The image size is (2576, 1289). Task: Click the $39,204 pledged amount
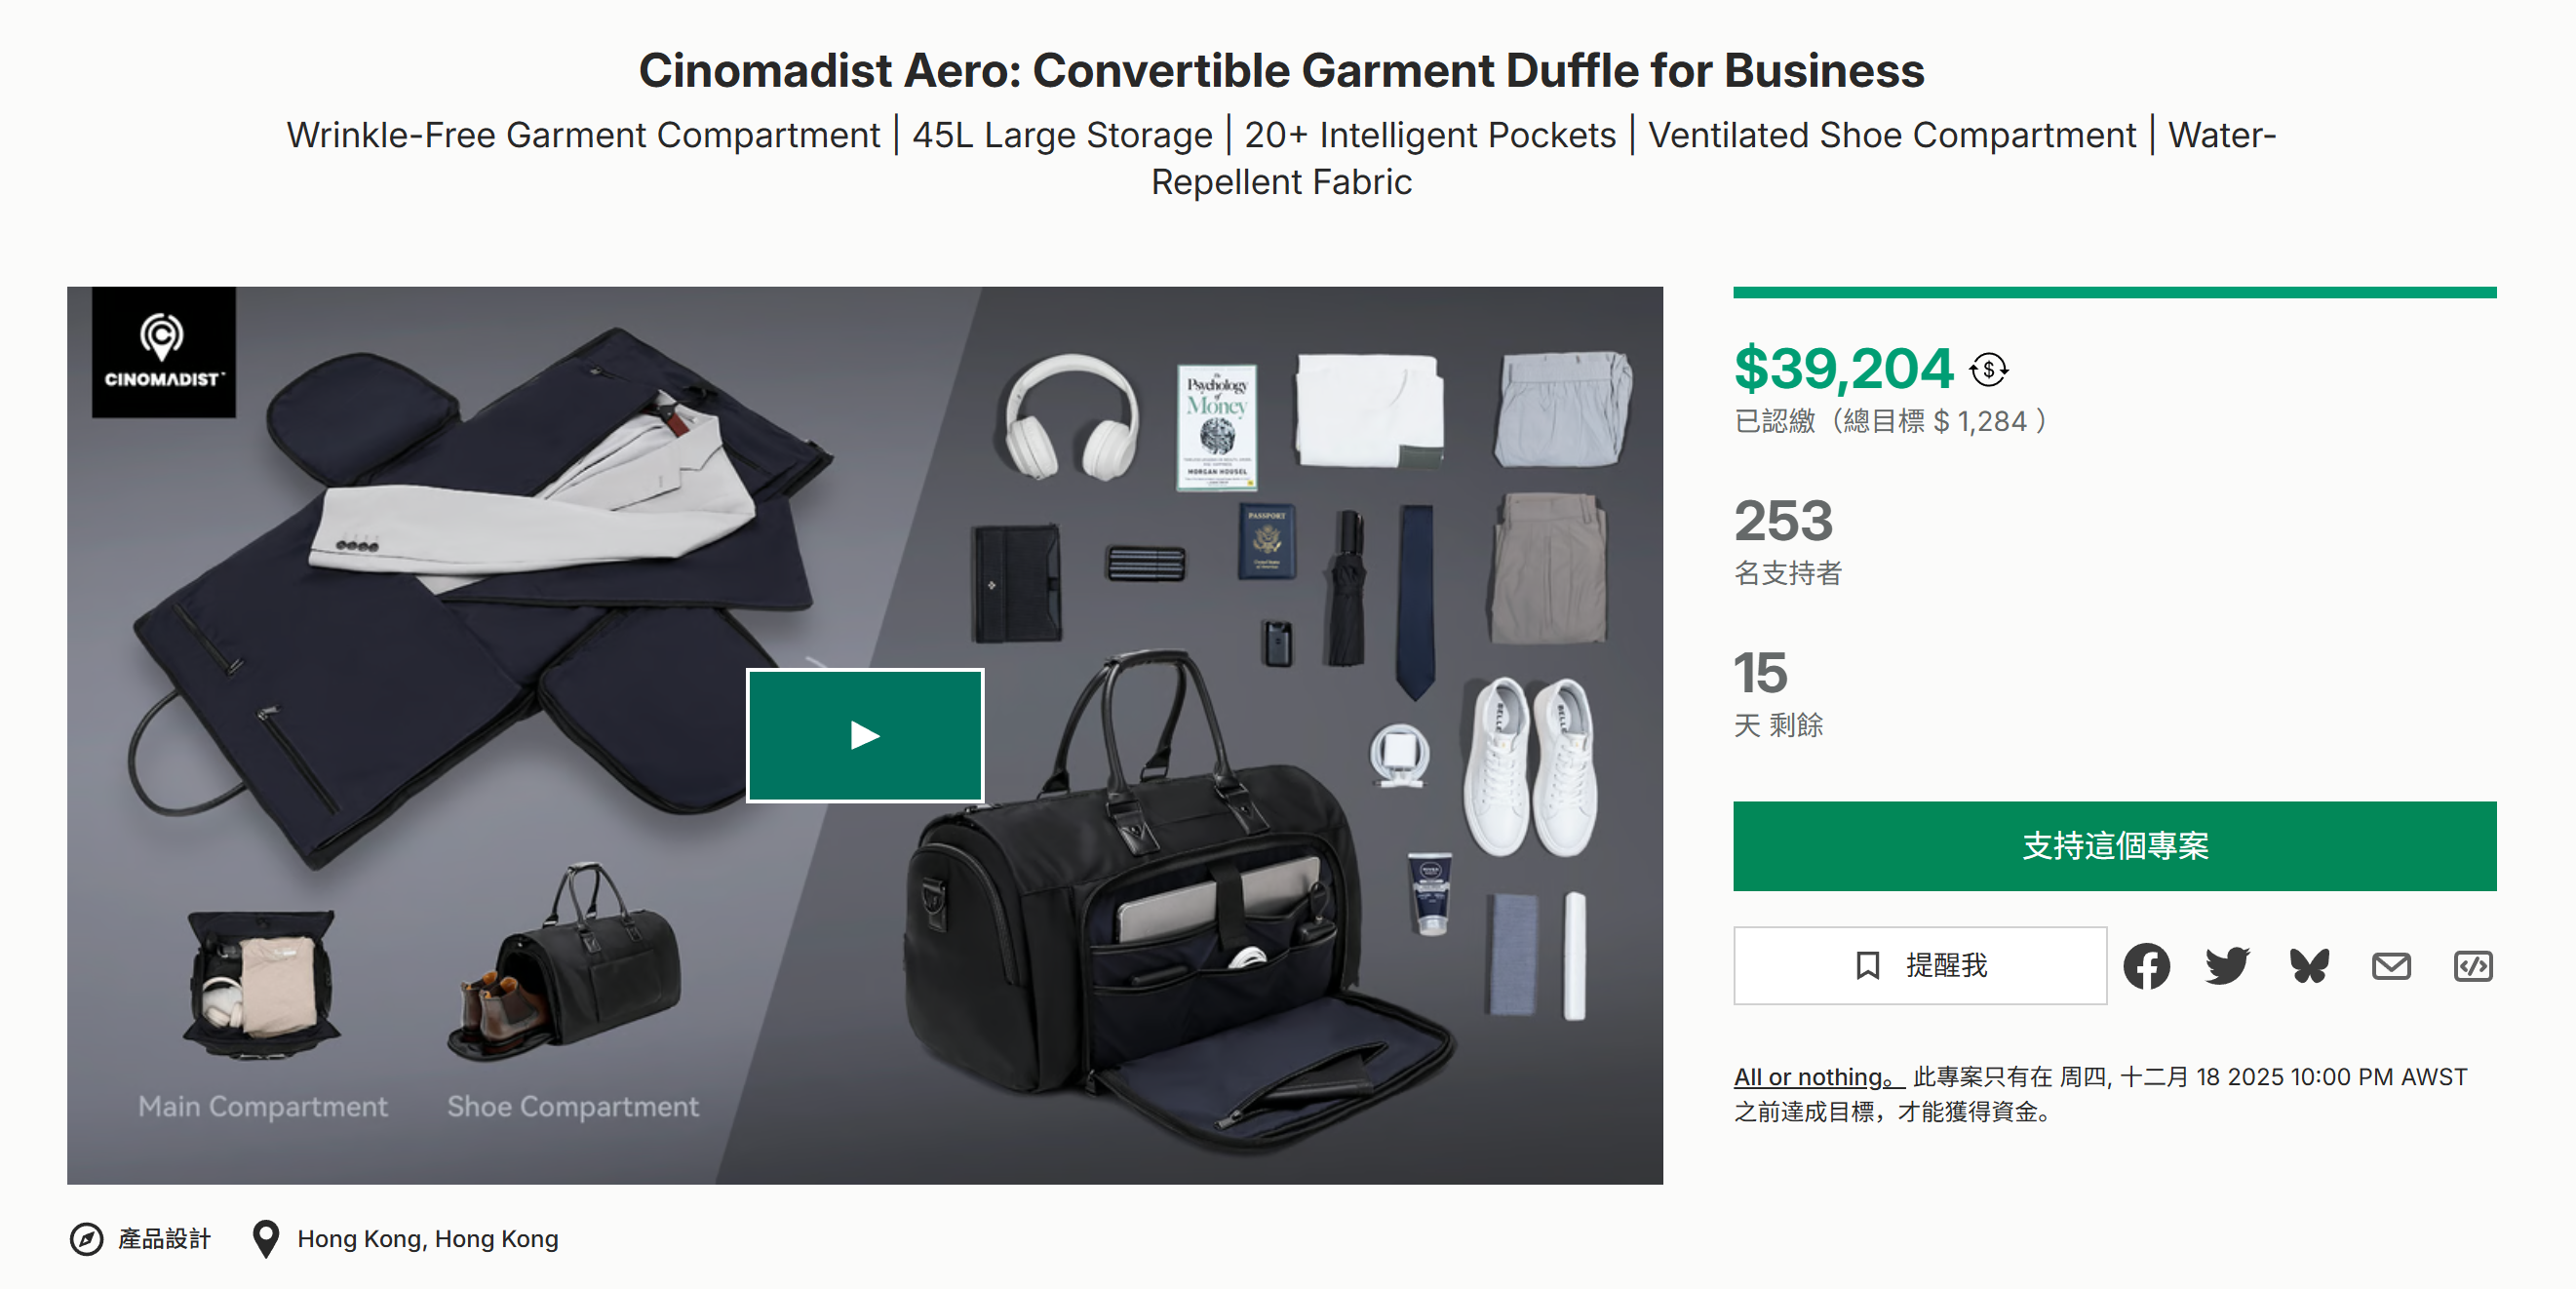pos(1843,368)
